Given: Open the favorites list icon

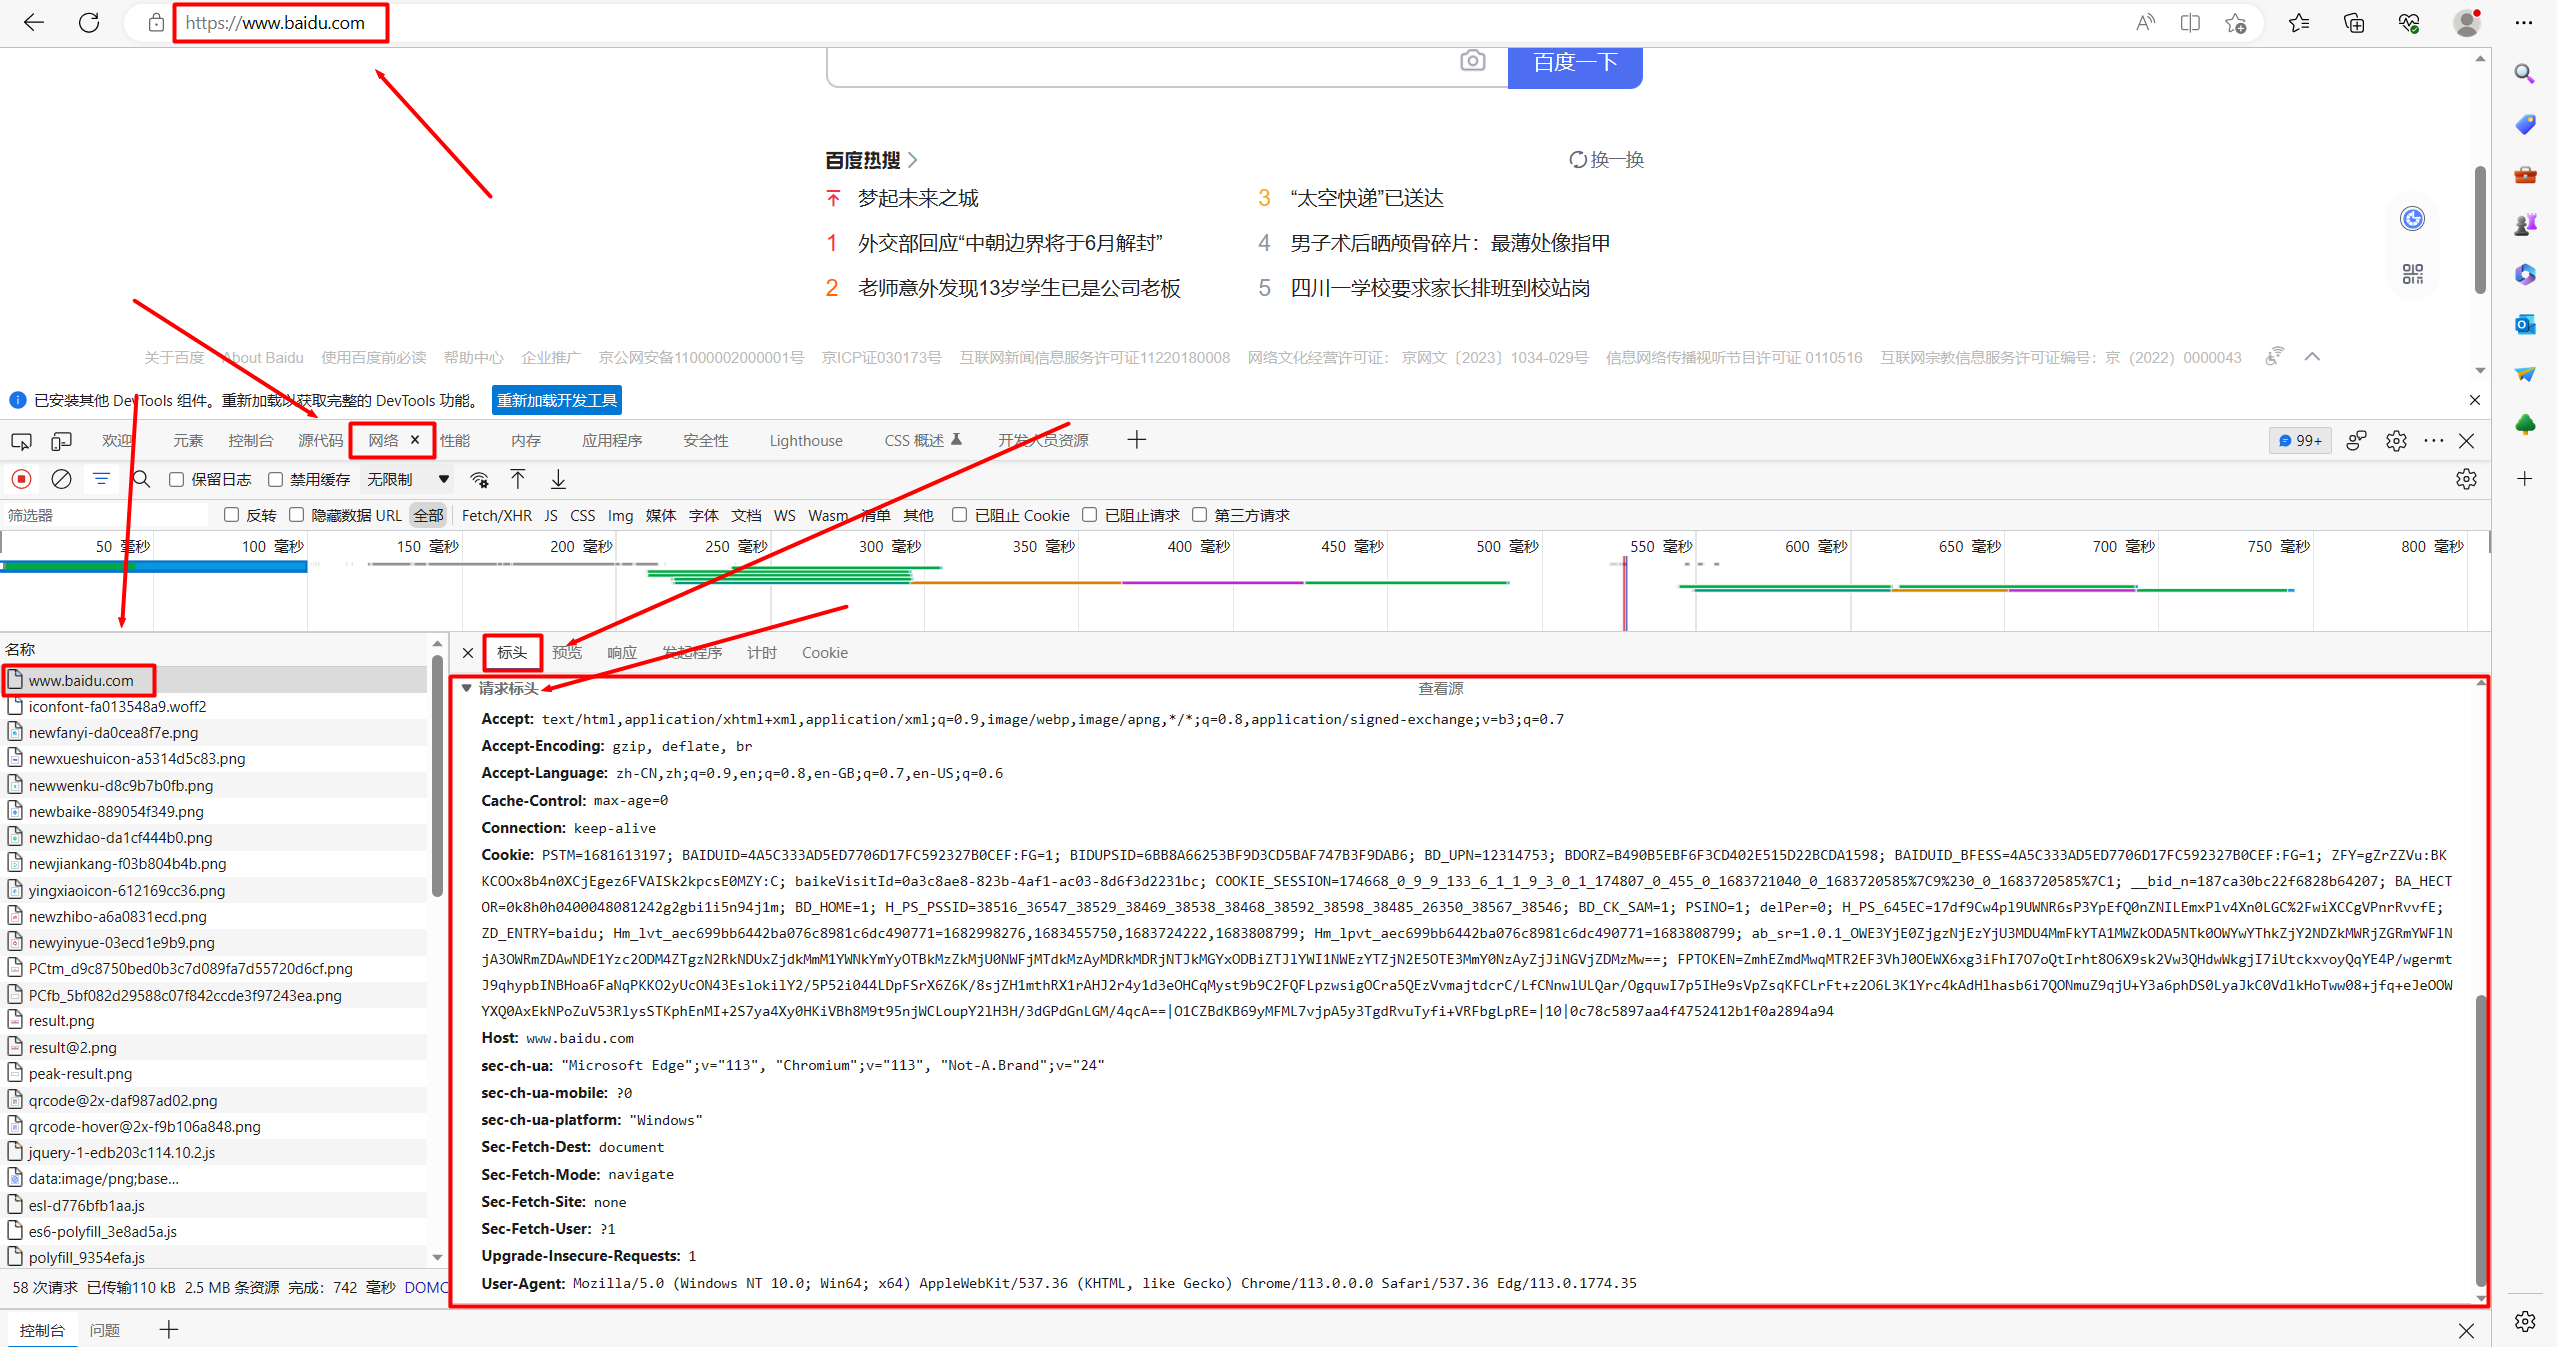Looking at the screenshot, I should tap(2299, 22).
